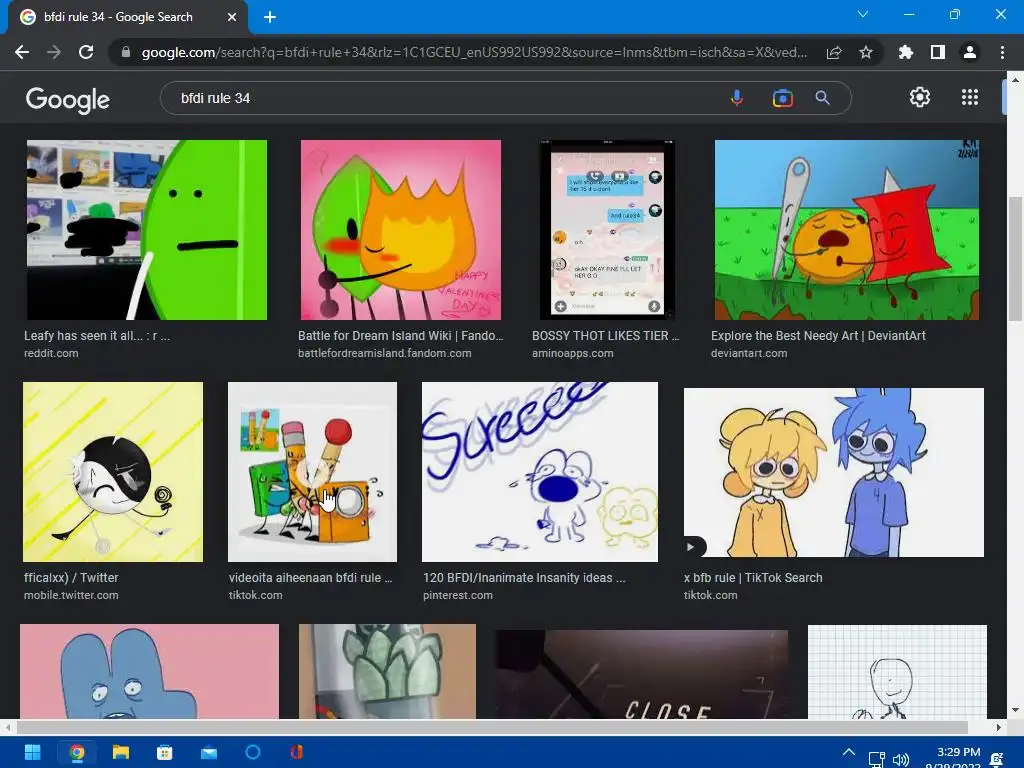Open Google quick settings gear
The image size is (1024, 768).
(920, 97)
